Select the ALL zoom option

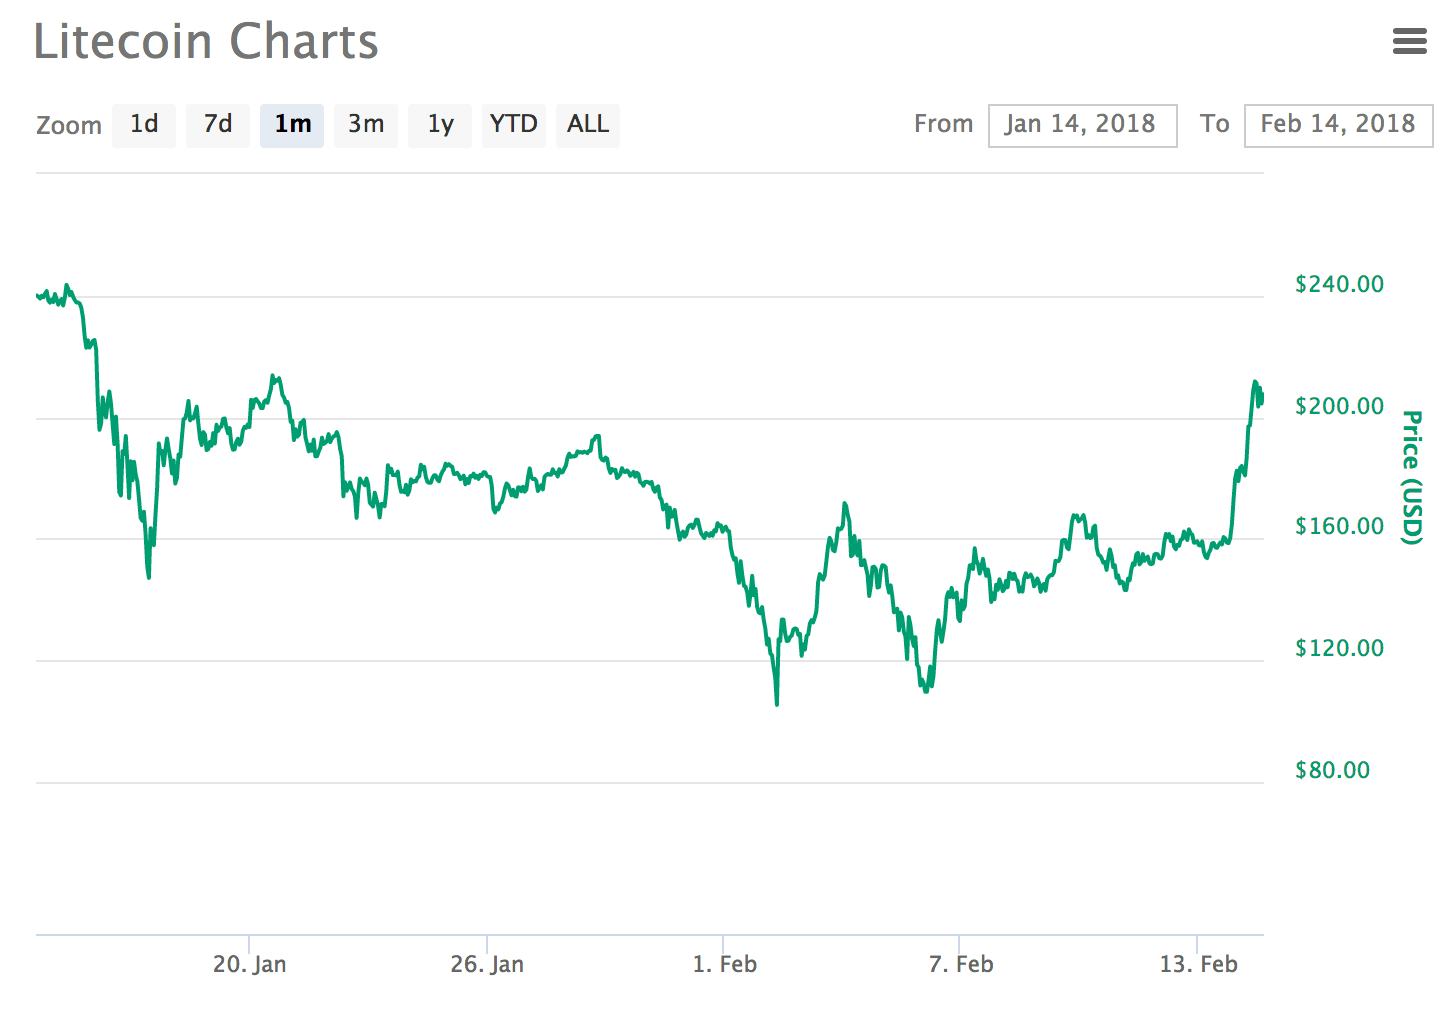click(588, 124)
